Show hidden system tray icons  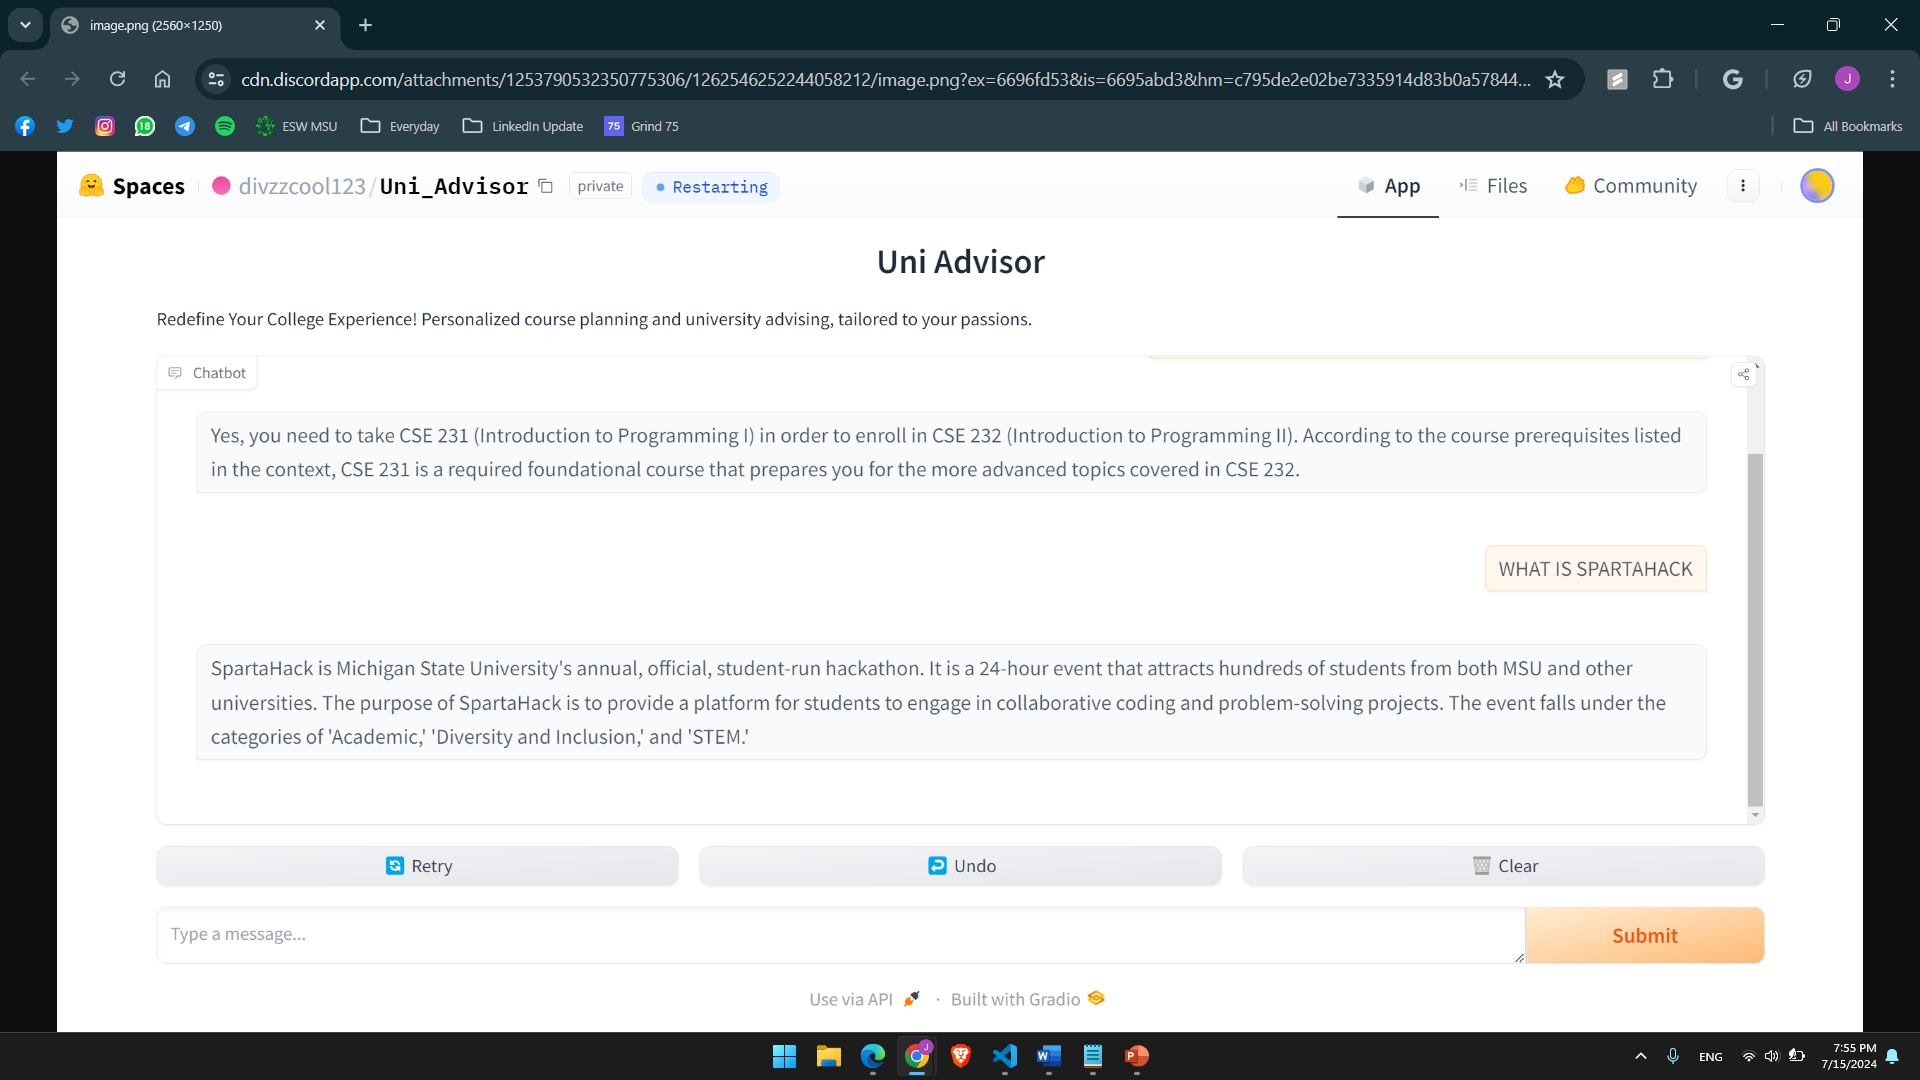(1640, 1056)
